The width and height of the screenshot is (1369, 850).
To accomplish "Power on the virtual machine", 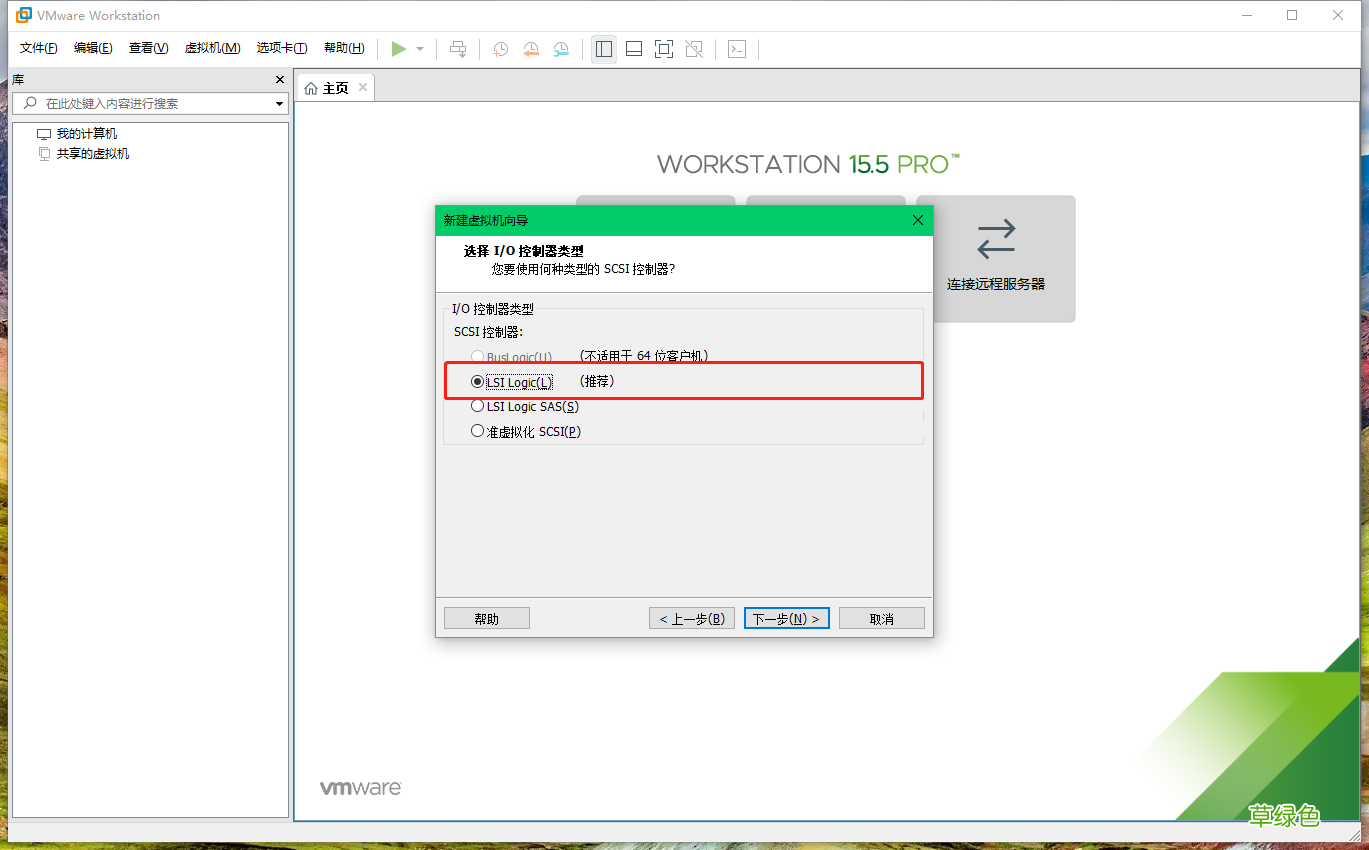I will [398, 48].
